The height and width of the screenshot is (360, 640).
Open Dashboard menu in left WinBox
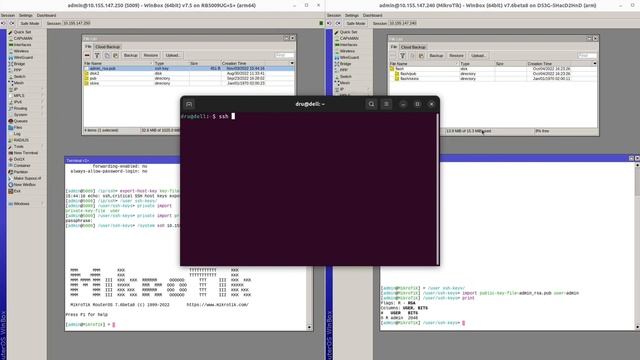coord(47,15)
